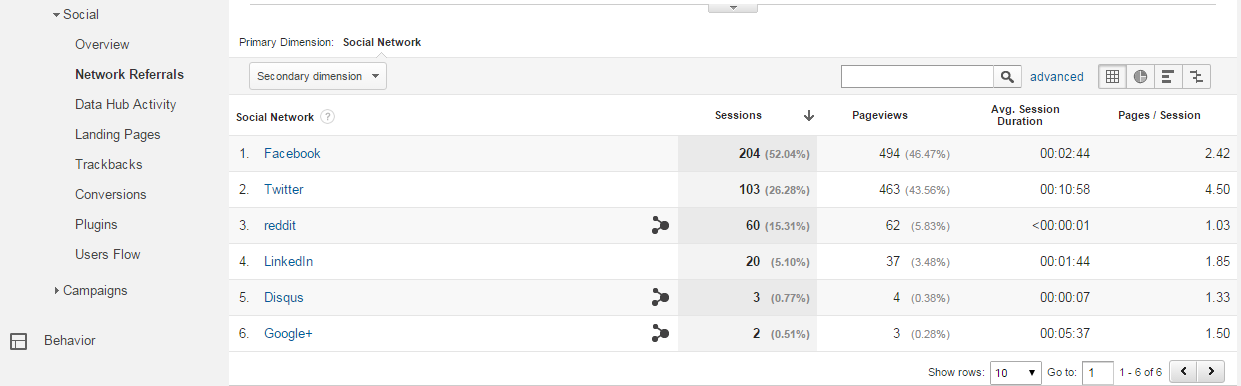The width and height of the screenshot is (1241, 386).
Task: Select the performance bar view icon
Action: click(x=1168, y=77)
